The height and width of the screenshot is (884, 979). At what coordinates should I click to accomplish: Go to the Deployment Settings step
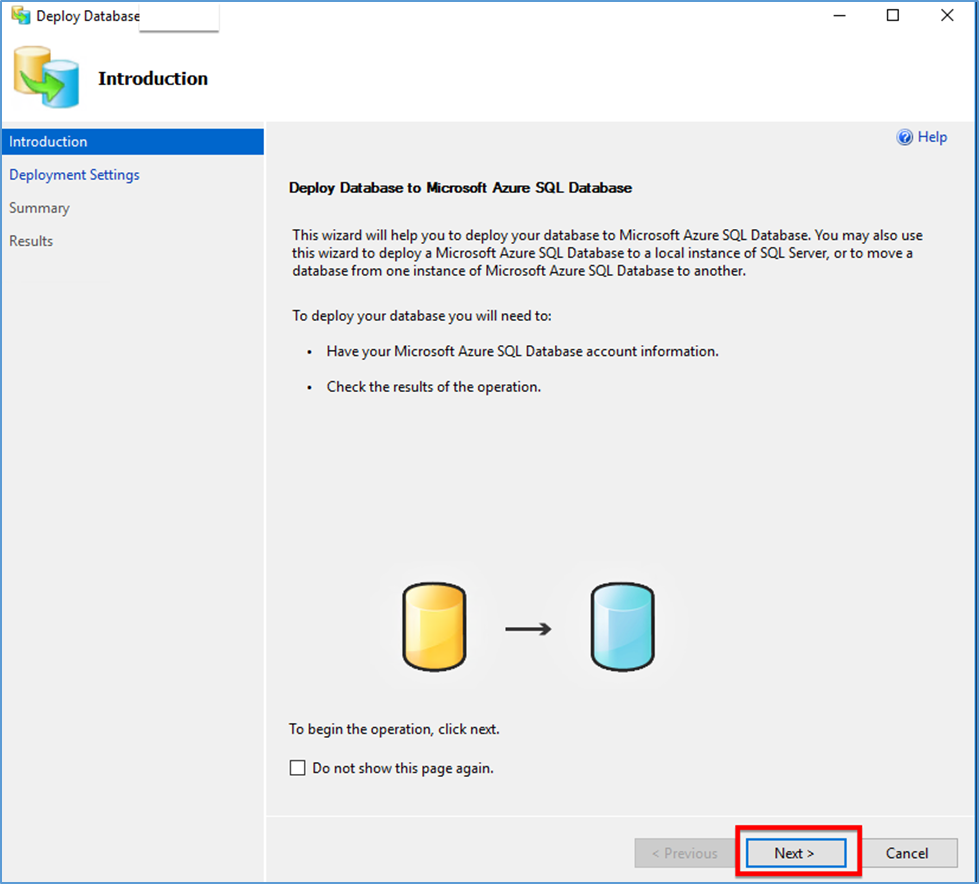coord(74,175)
